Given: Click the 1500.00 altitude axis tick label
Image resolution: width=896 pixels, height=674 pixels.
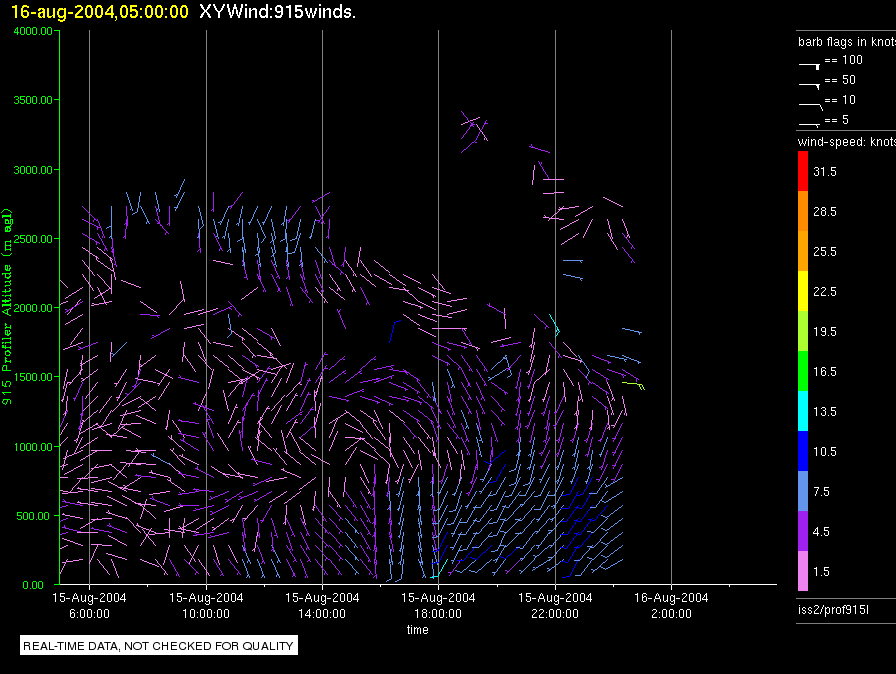Looking at the screenshot, I should [33, 377].
